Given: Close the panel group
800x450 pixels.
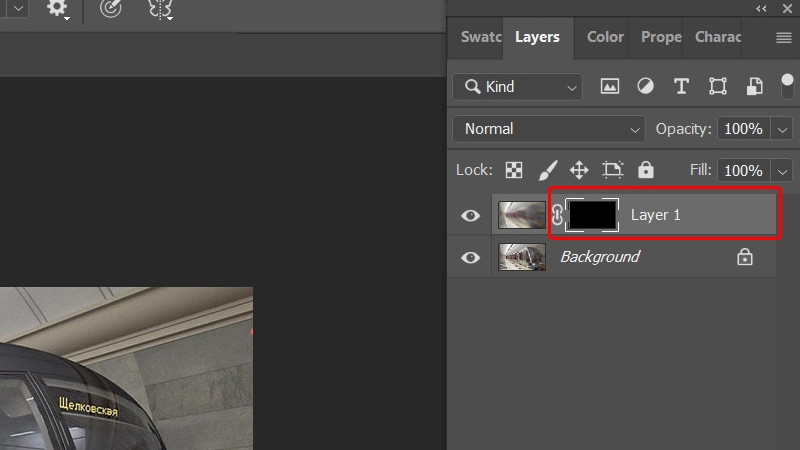Looking at the screenshot, I should pyautogui.click(x=787, y=9).
